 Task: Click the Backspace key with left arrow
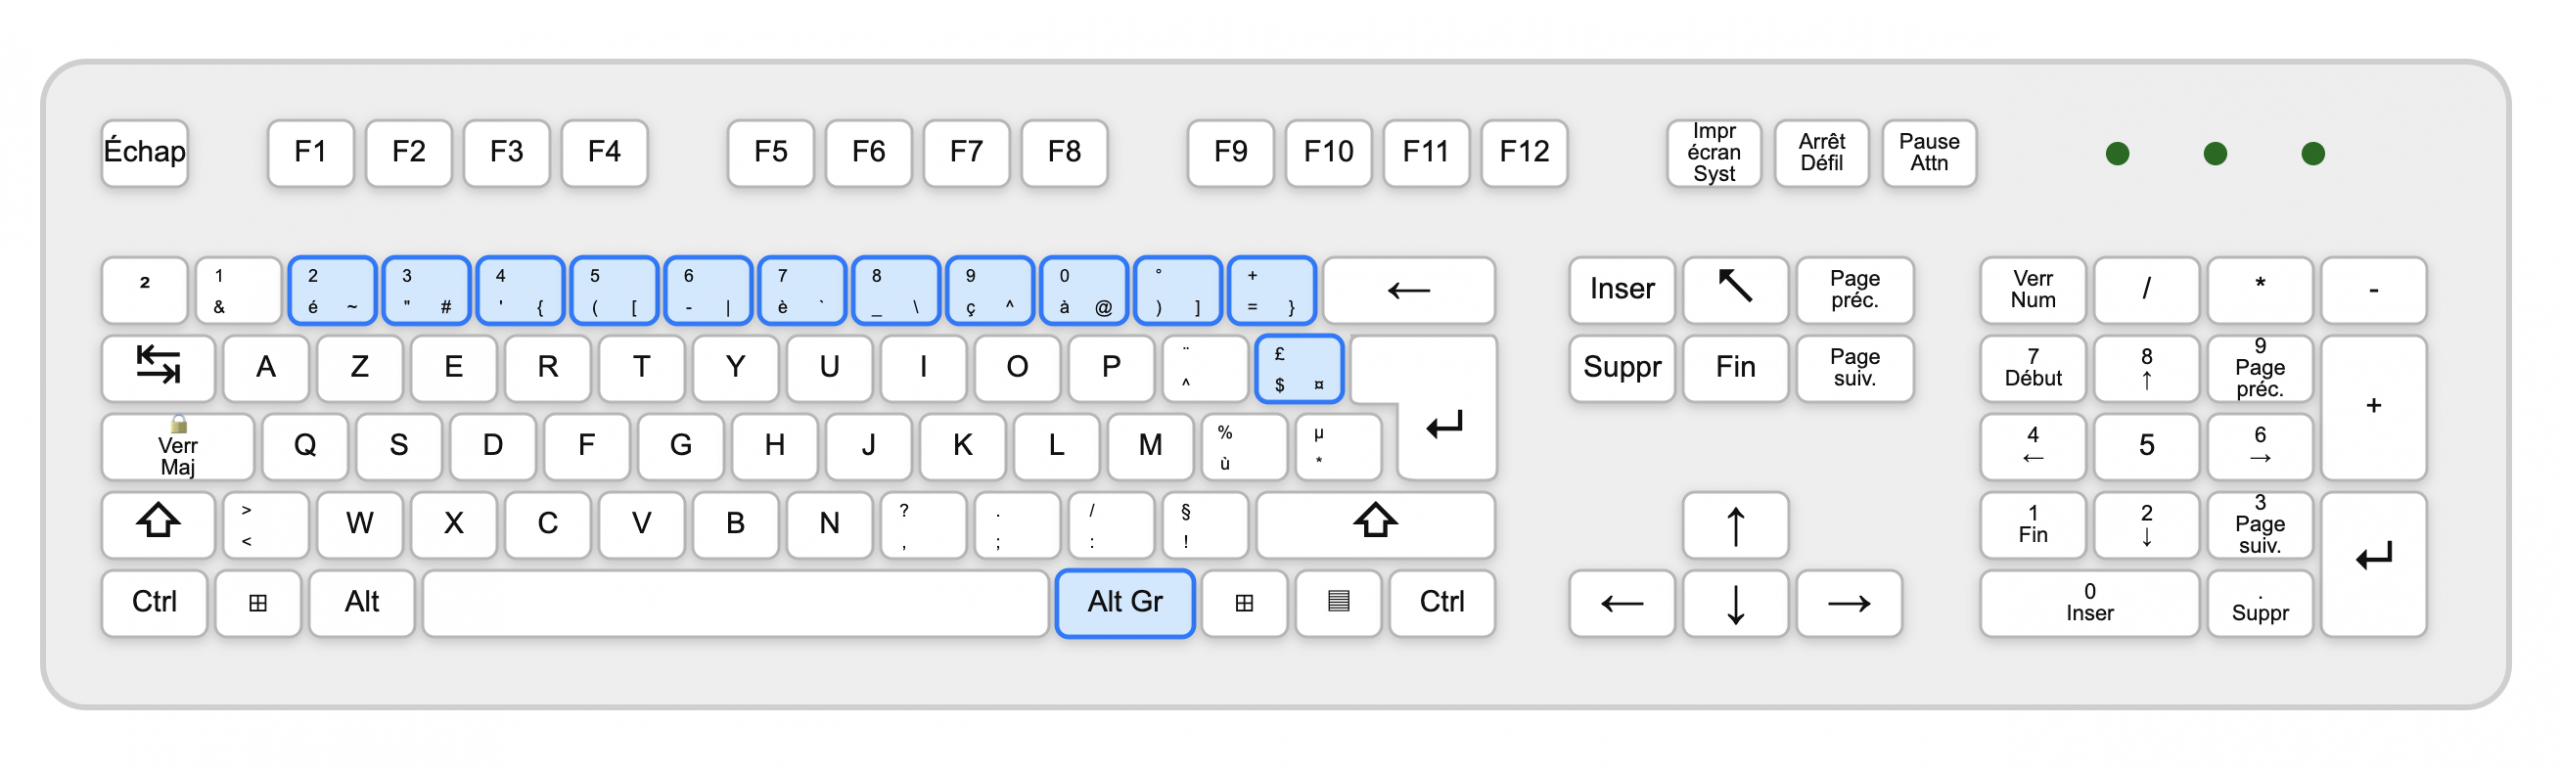[1409, 290]
